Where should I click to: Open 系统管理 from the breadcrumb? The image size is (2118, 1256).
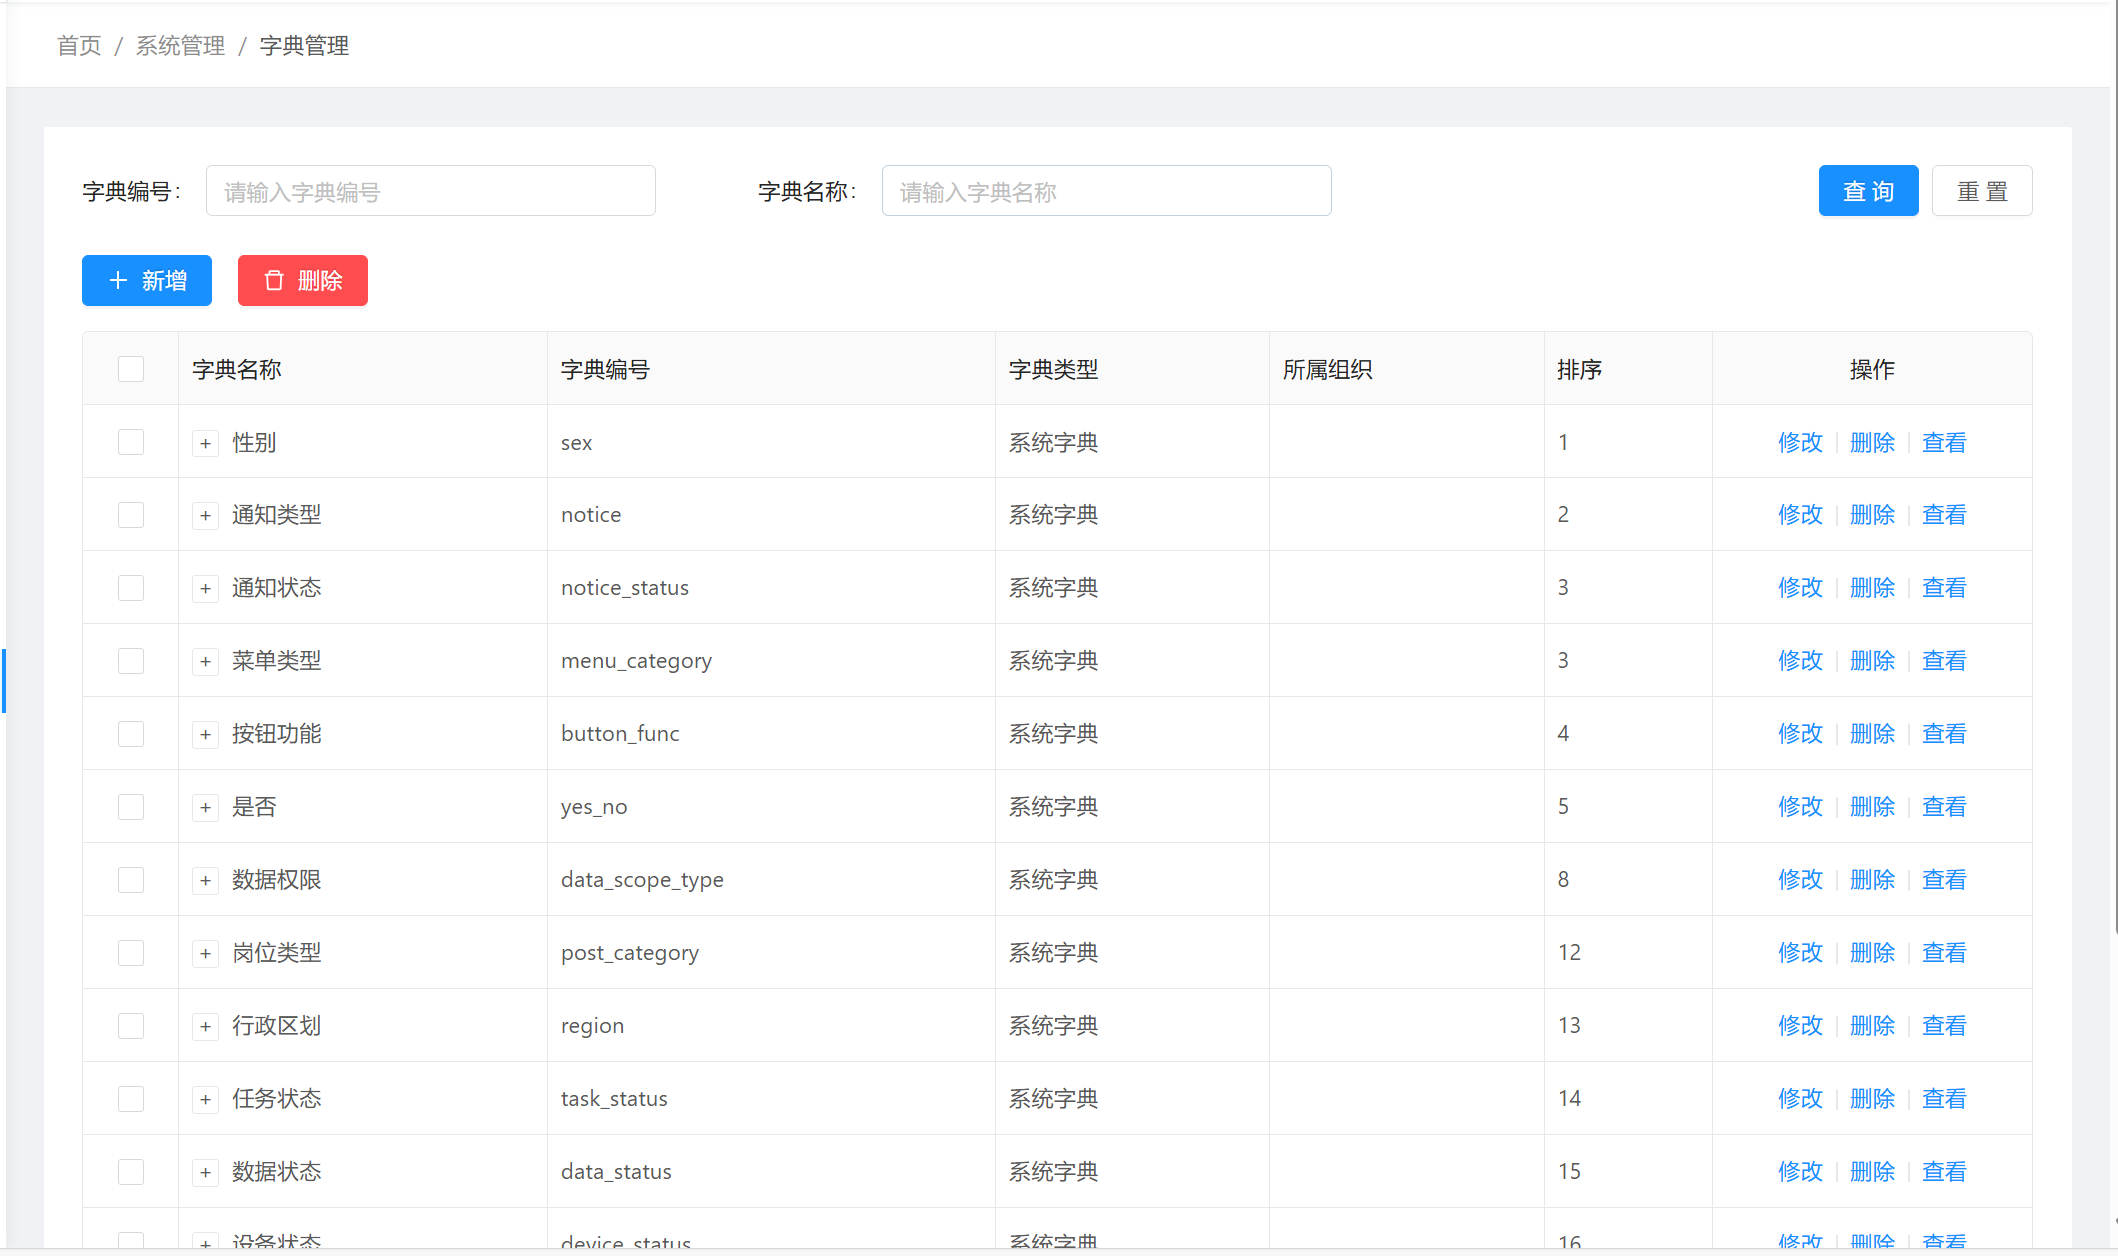coord(180,46)
